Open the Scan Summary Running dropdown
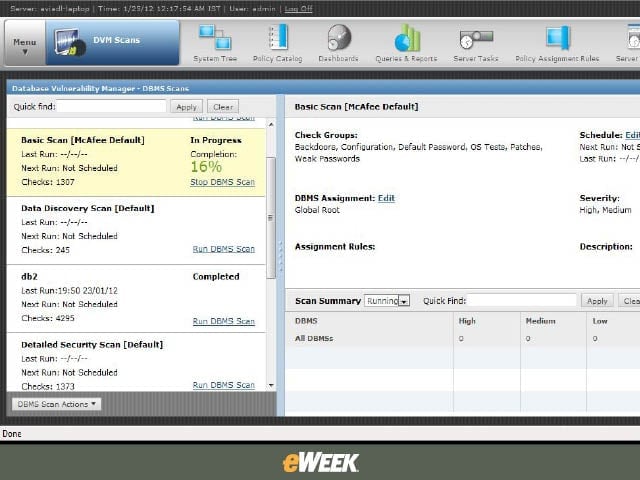Image resolution: width=640 pixels, height=480 pixels. (387, 301)
